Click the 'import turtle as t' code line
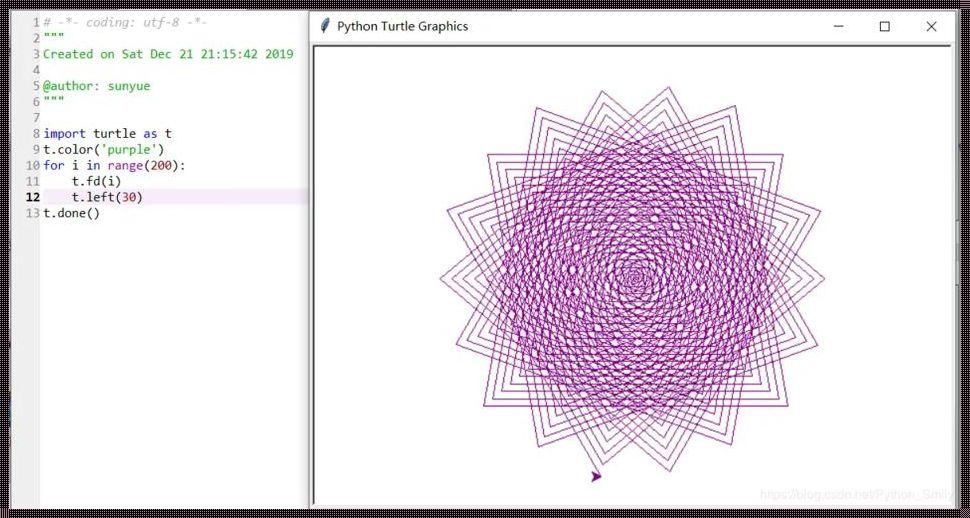This screenshot has height=518, width=970. [108, 133]
